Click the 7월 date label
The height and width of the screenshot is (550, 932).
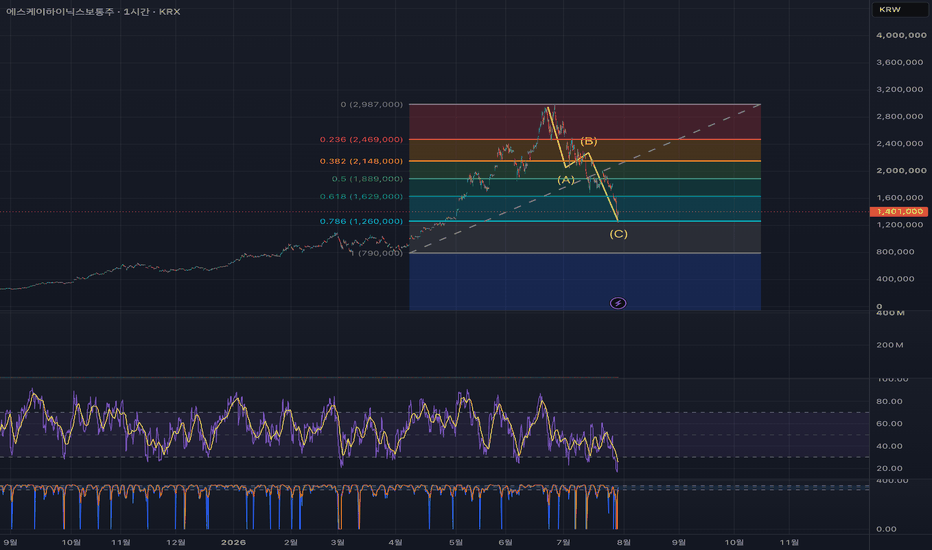(563, 542)
